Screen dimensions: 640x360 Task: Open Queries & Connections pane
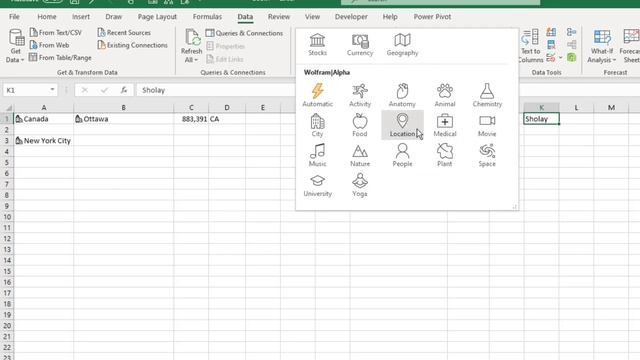[x=244, y=33]
